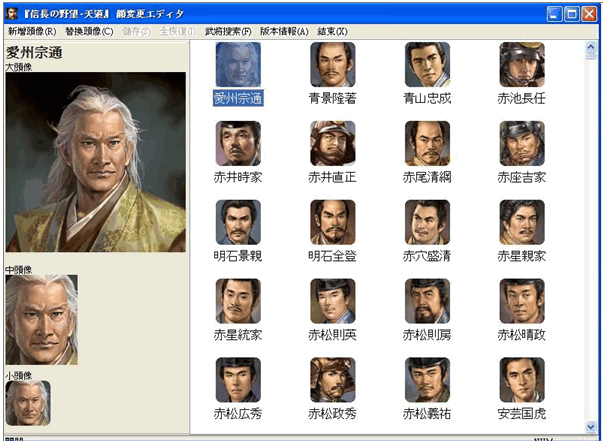The height and width of the screenshot is (441, 603).
Task: Select the 赤松則房 portrait icon
Action: (427, 301)
